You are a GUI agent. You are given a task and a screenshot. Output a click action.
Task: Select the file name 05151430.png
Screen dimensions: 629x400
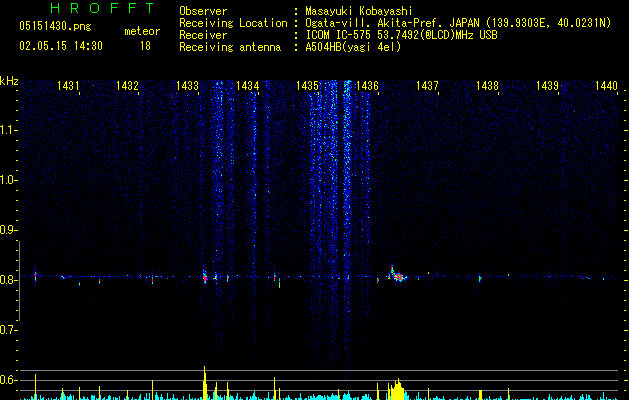55,27
